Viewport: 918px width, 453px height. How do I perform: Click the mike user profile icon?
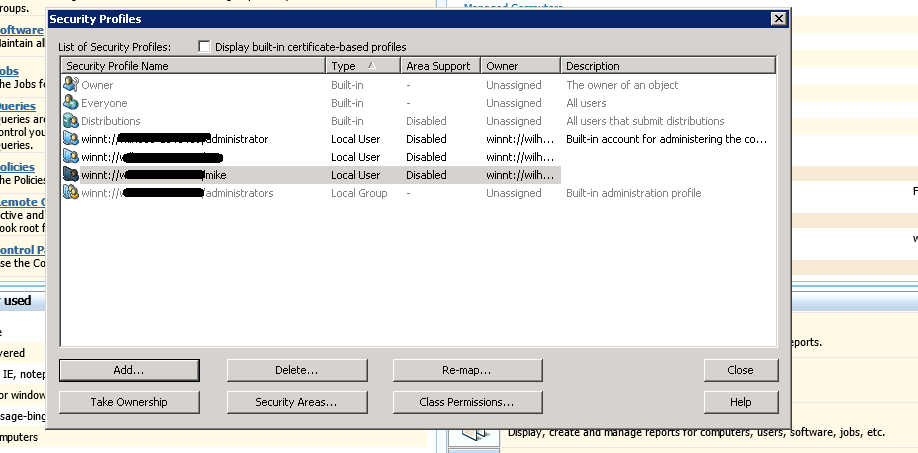pyautogui.click(x=70, y=175)
